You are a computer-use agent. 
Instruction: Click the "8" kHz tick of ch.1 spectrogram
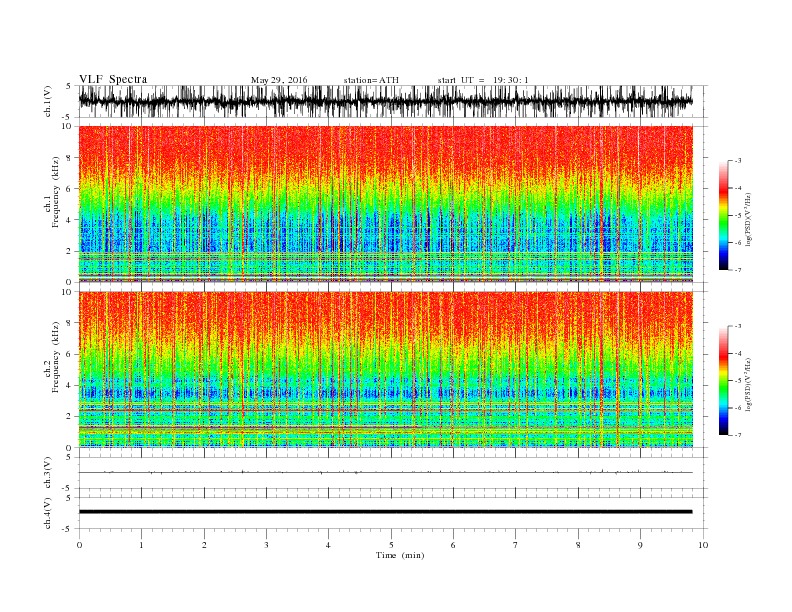70,158
